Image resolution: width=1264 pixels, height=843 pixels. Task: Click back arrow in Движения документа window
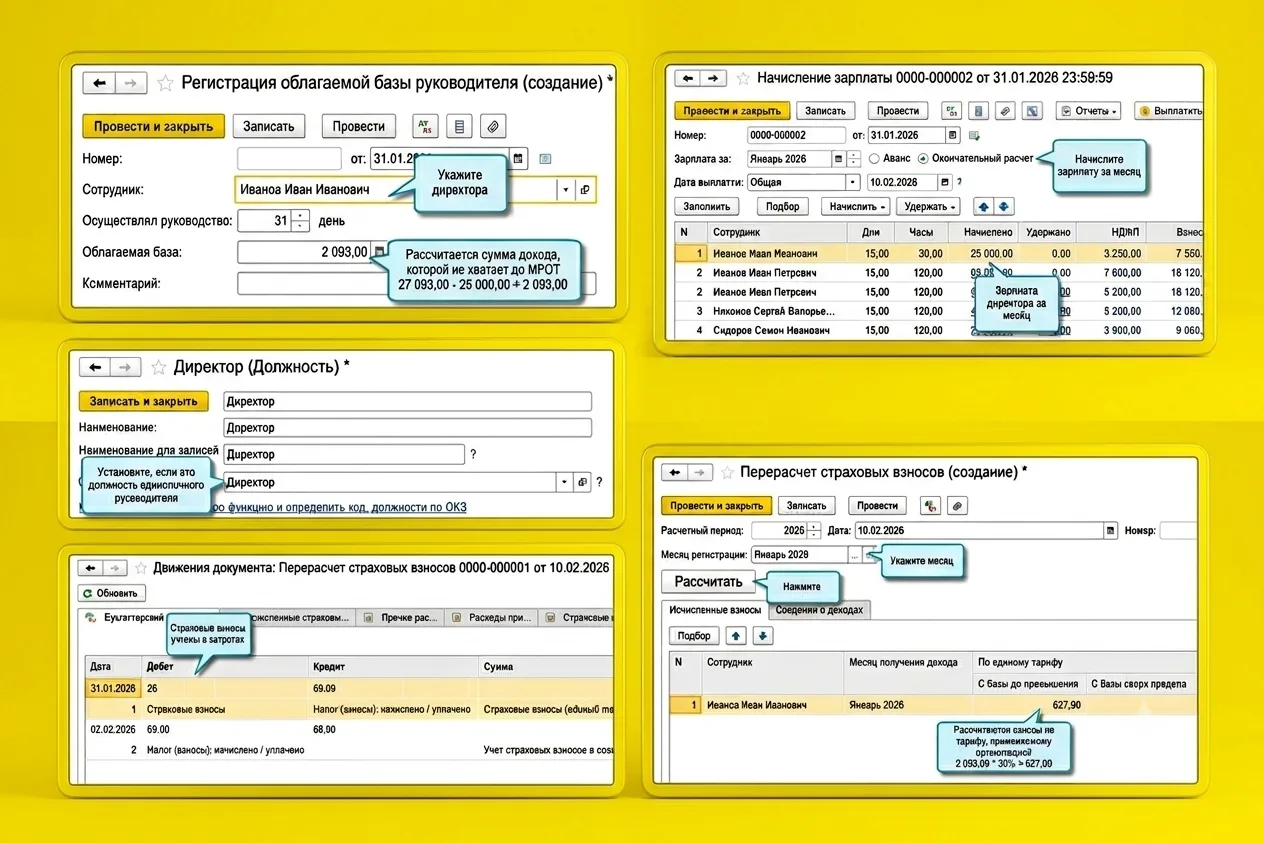tap(91, 568)
